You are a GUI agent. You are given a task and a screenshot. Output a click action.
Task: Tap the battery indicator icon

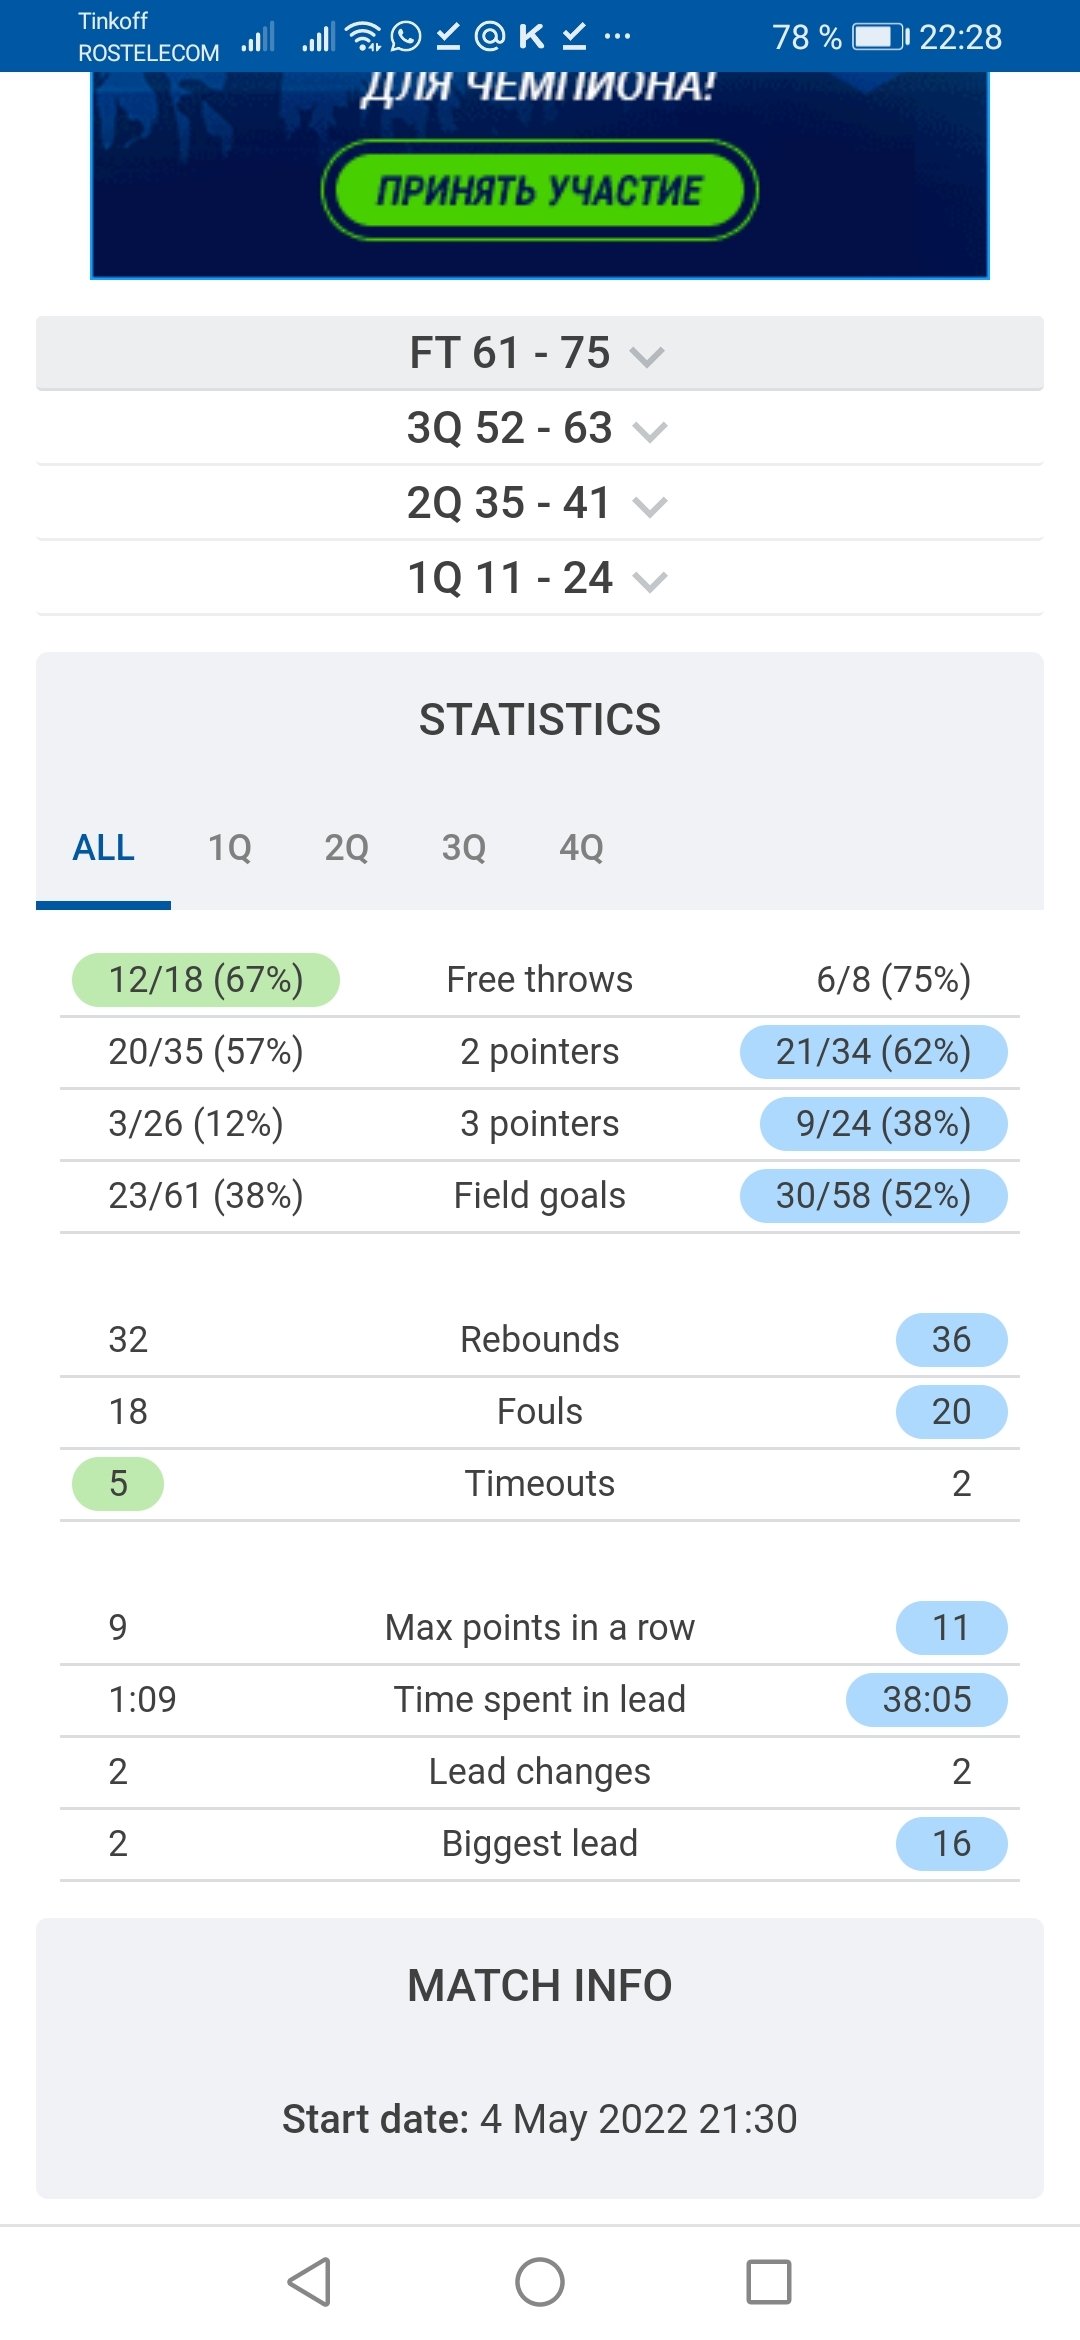(880, 37)
